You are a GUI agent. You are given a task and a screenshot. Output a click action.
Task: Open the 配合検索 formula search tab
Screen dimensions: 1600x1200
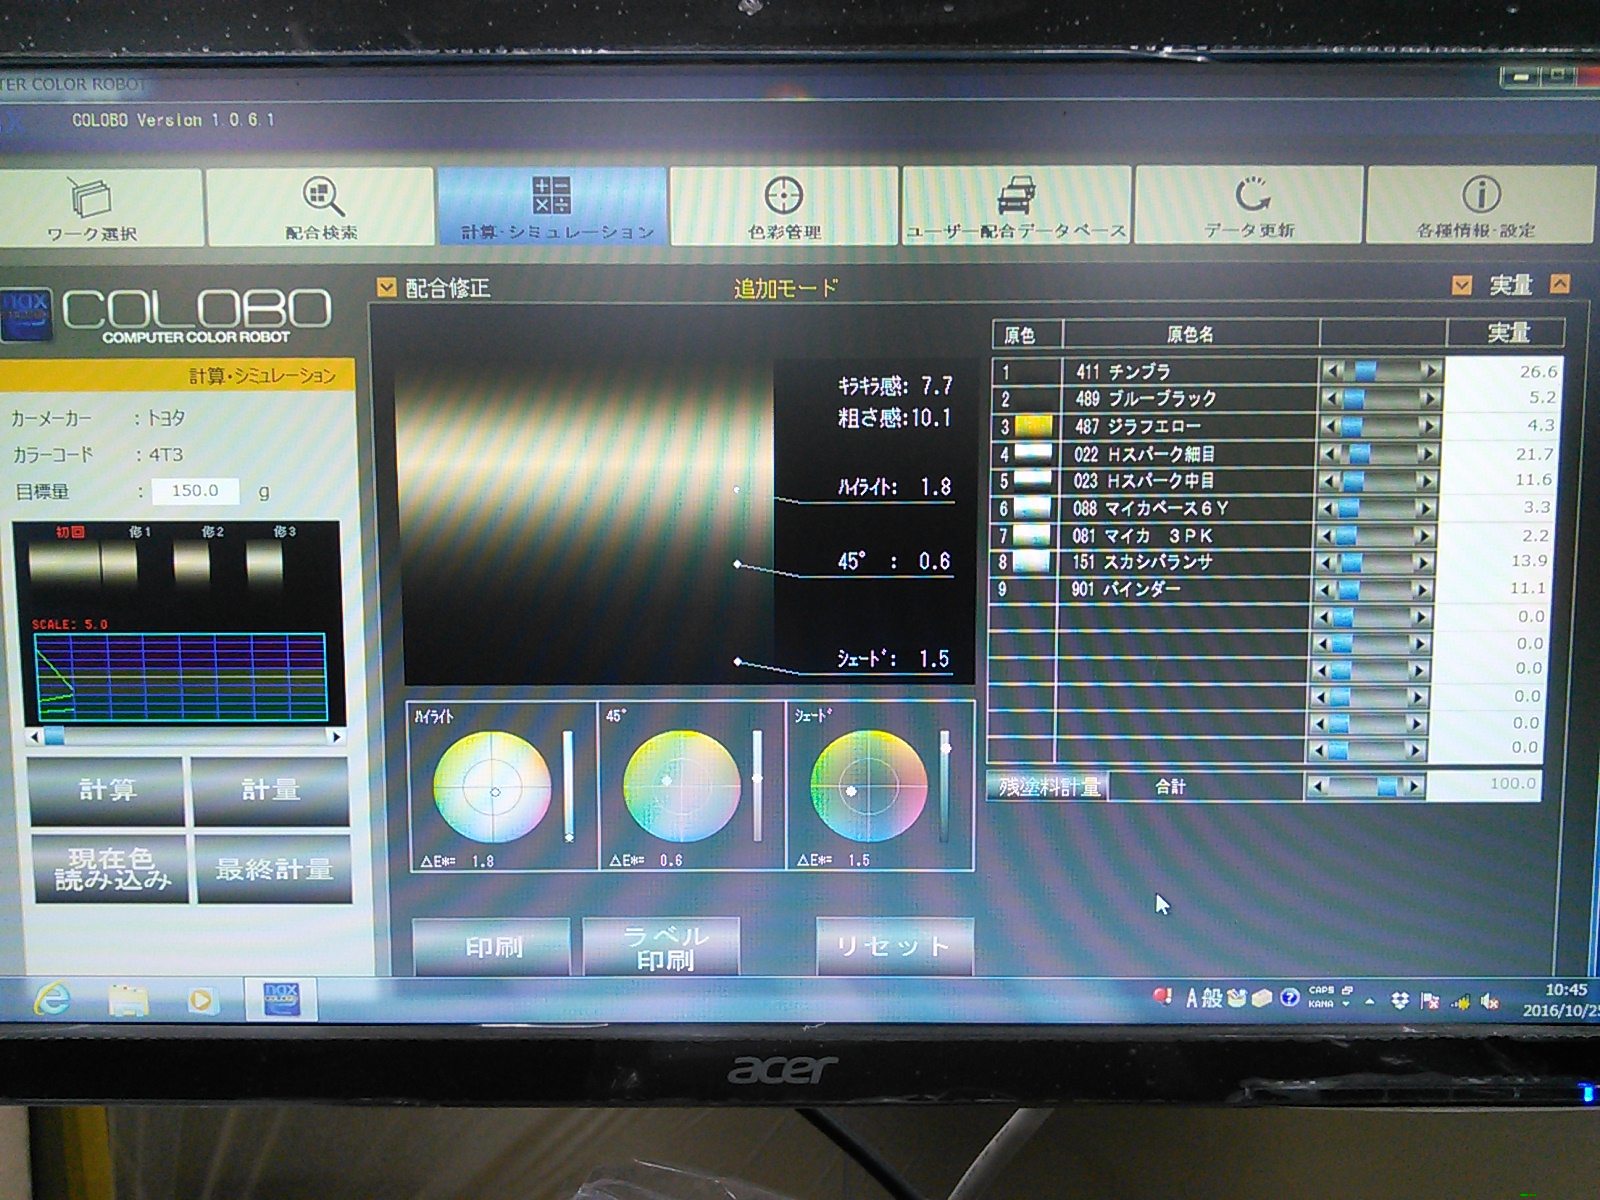[x=320, y=207]
